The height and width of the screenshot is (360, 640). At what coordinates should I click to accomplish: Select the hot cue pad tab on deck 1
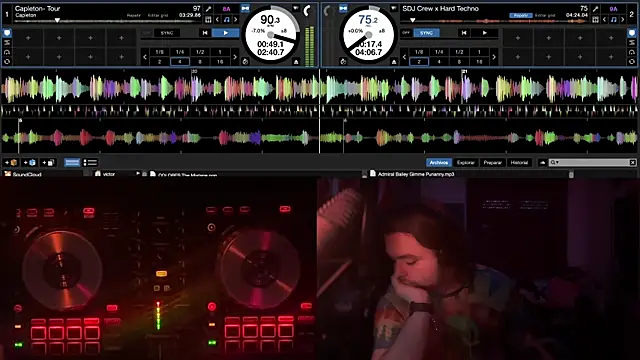coord(7,33)
